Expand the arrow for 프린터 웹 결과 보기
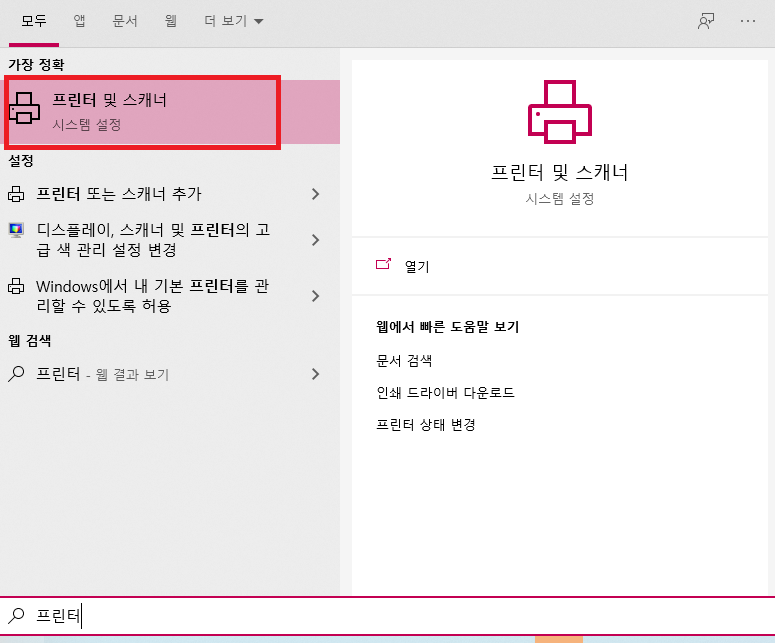 tap(315, 374)
